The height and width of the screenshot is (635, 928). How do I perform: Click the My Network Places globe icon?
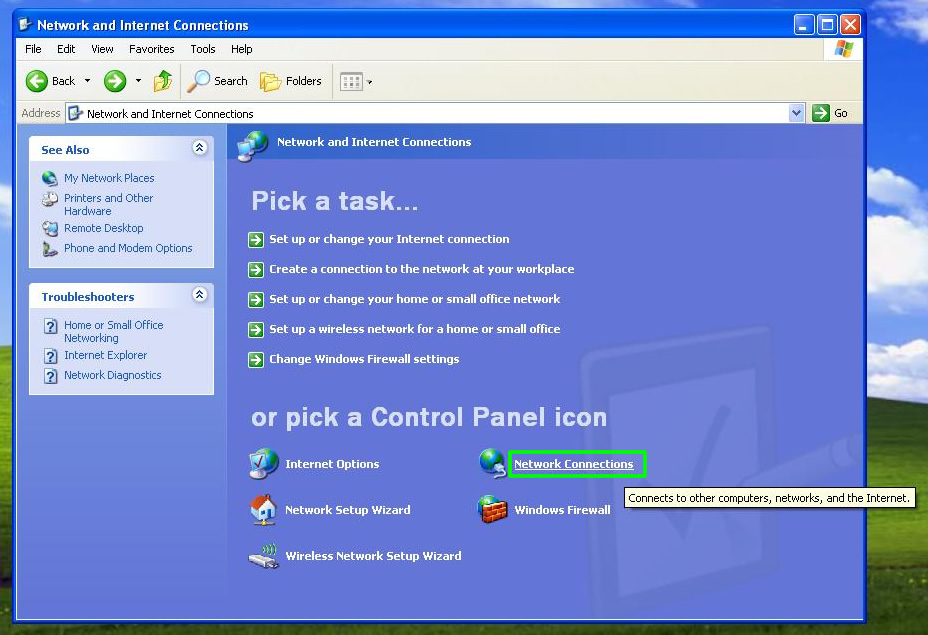coord(50,178)
